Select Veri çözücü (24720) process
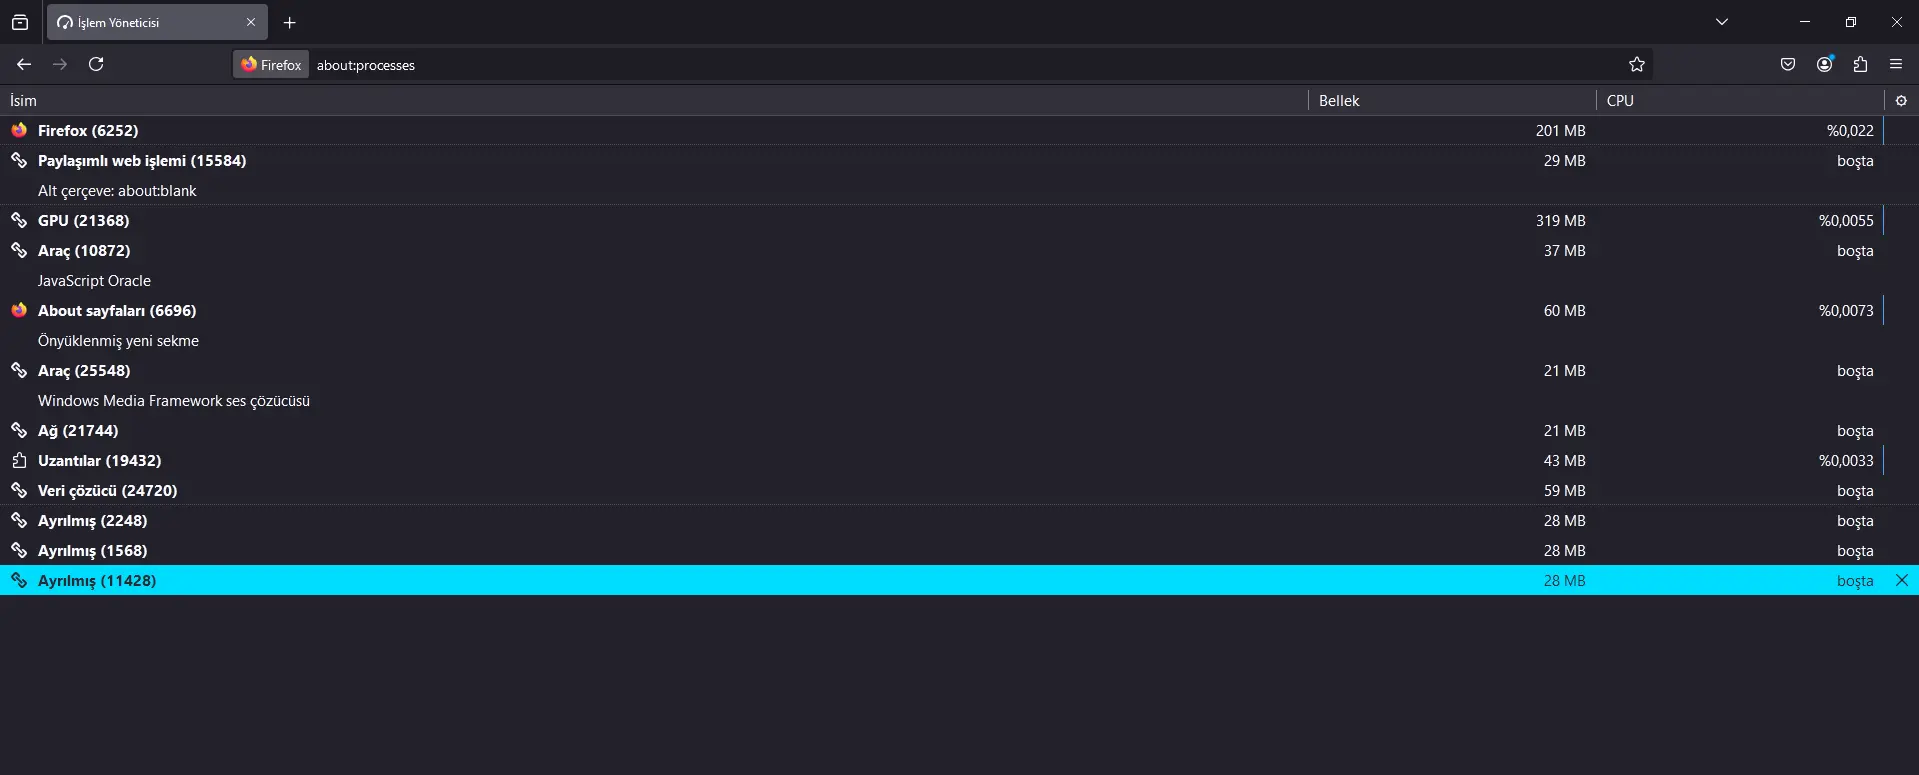 pos(959,490)
